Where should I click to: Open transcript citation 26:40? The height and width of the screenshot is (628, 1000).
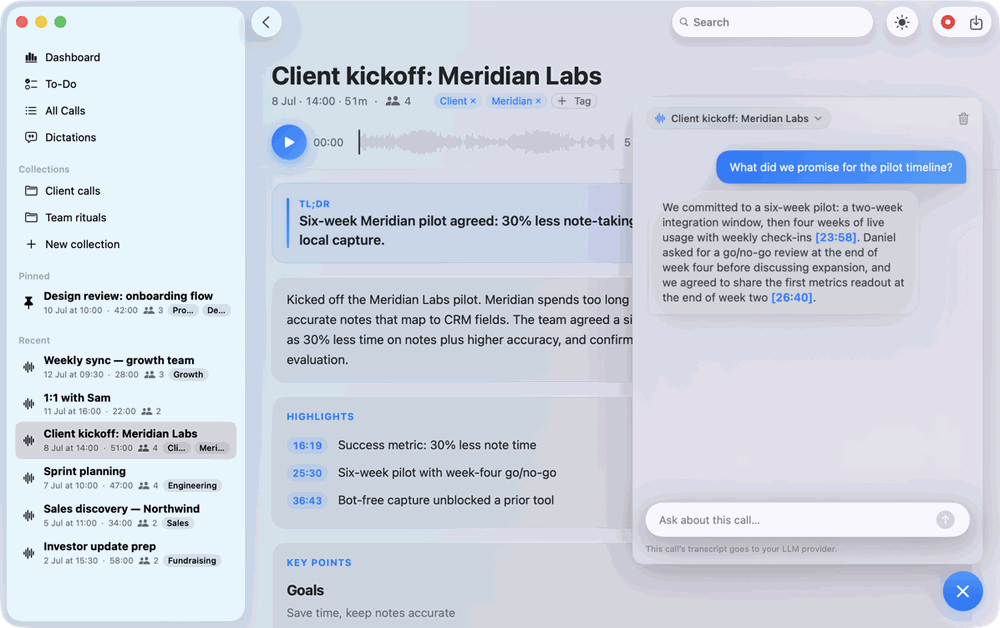click(791, 298)
